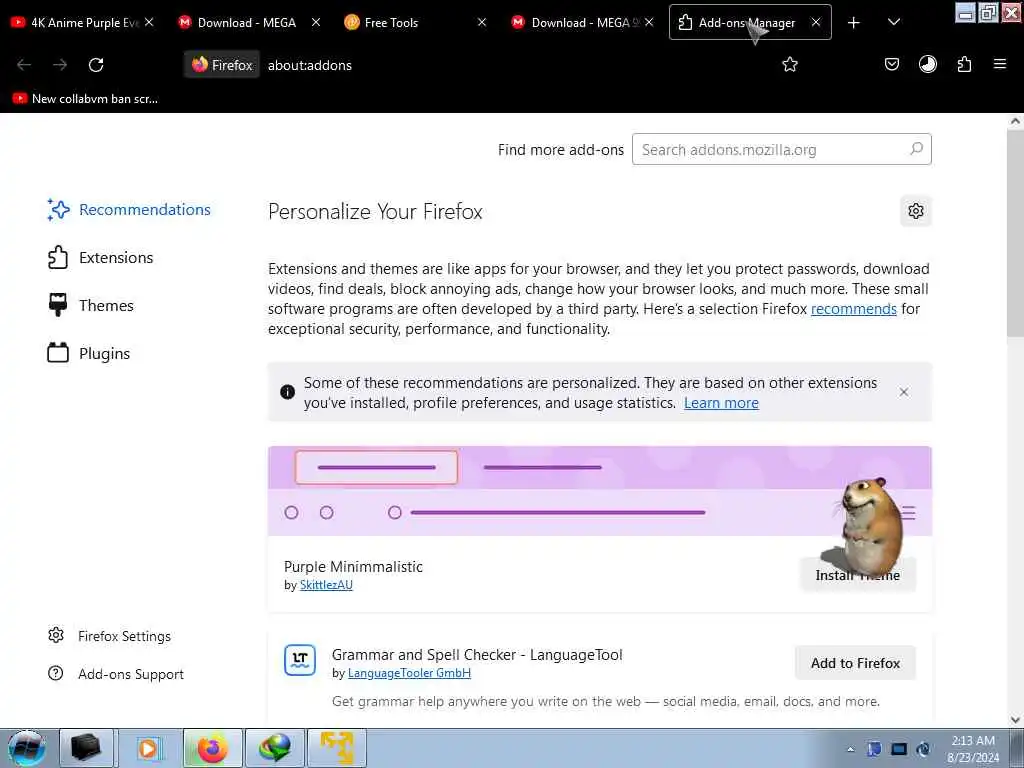Viewport: 1024px width, 768px height.
Task: Click the taskbar clock showing 2:13 AM
Action: (973, 749)
